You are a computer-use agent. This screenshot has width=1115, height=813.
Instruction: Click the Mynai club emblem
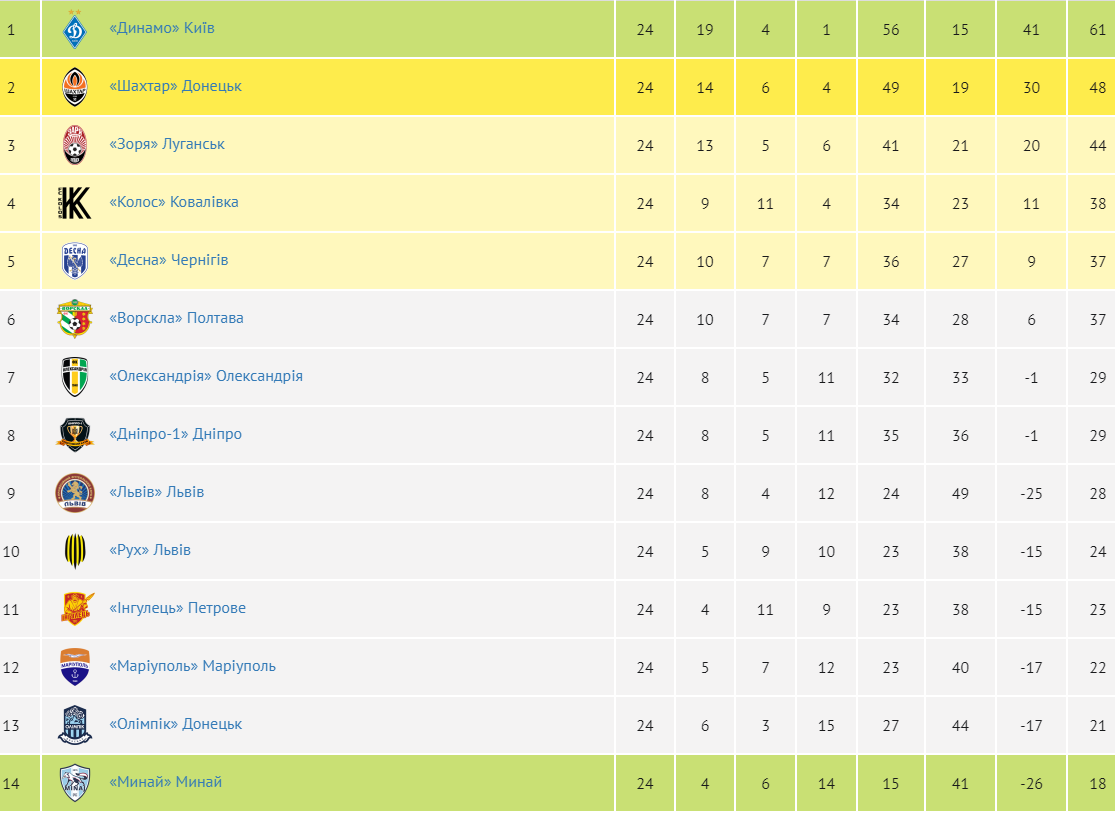pyautogui.click(x=75, y=783)
